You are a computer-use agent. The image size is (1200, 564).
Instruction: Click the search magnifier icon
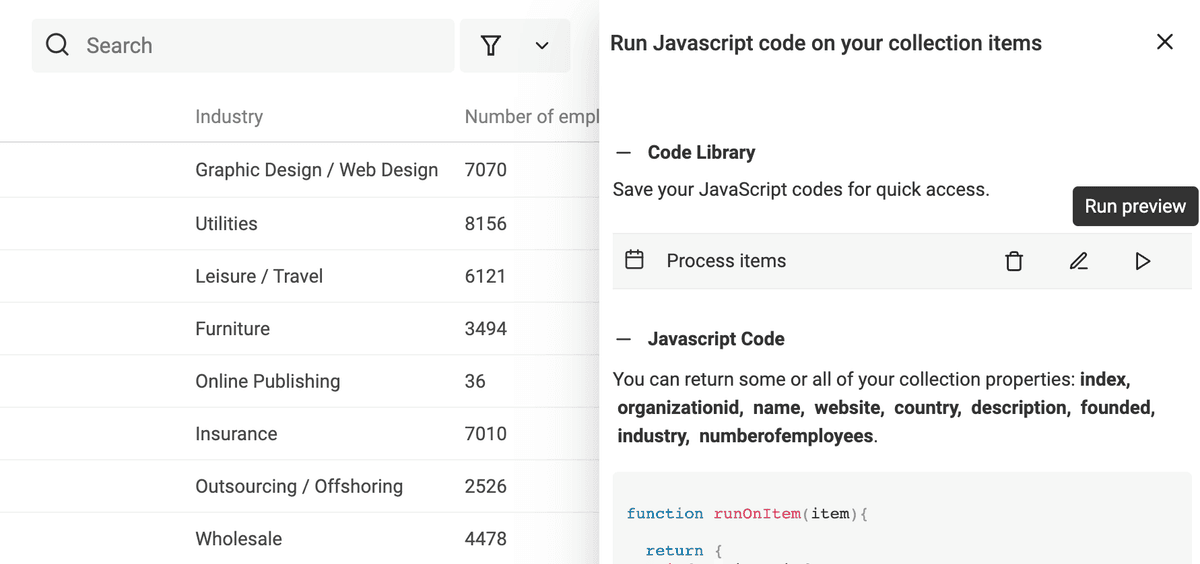tap(58, 45)
